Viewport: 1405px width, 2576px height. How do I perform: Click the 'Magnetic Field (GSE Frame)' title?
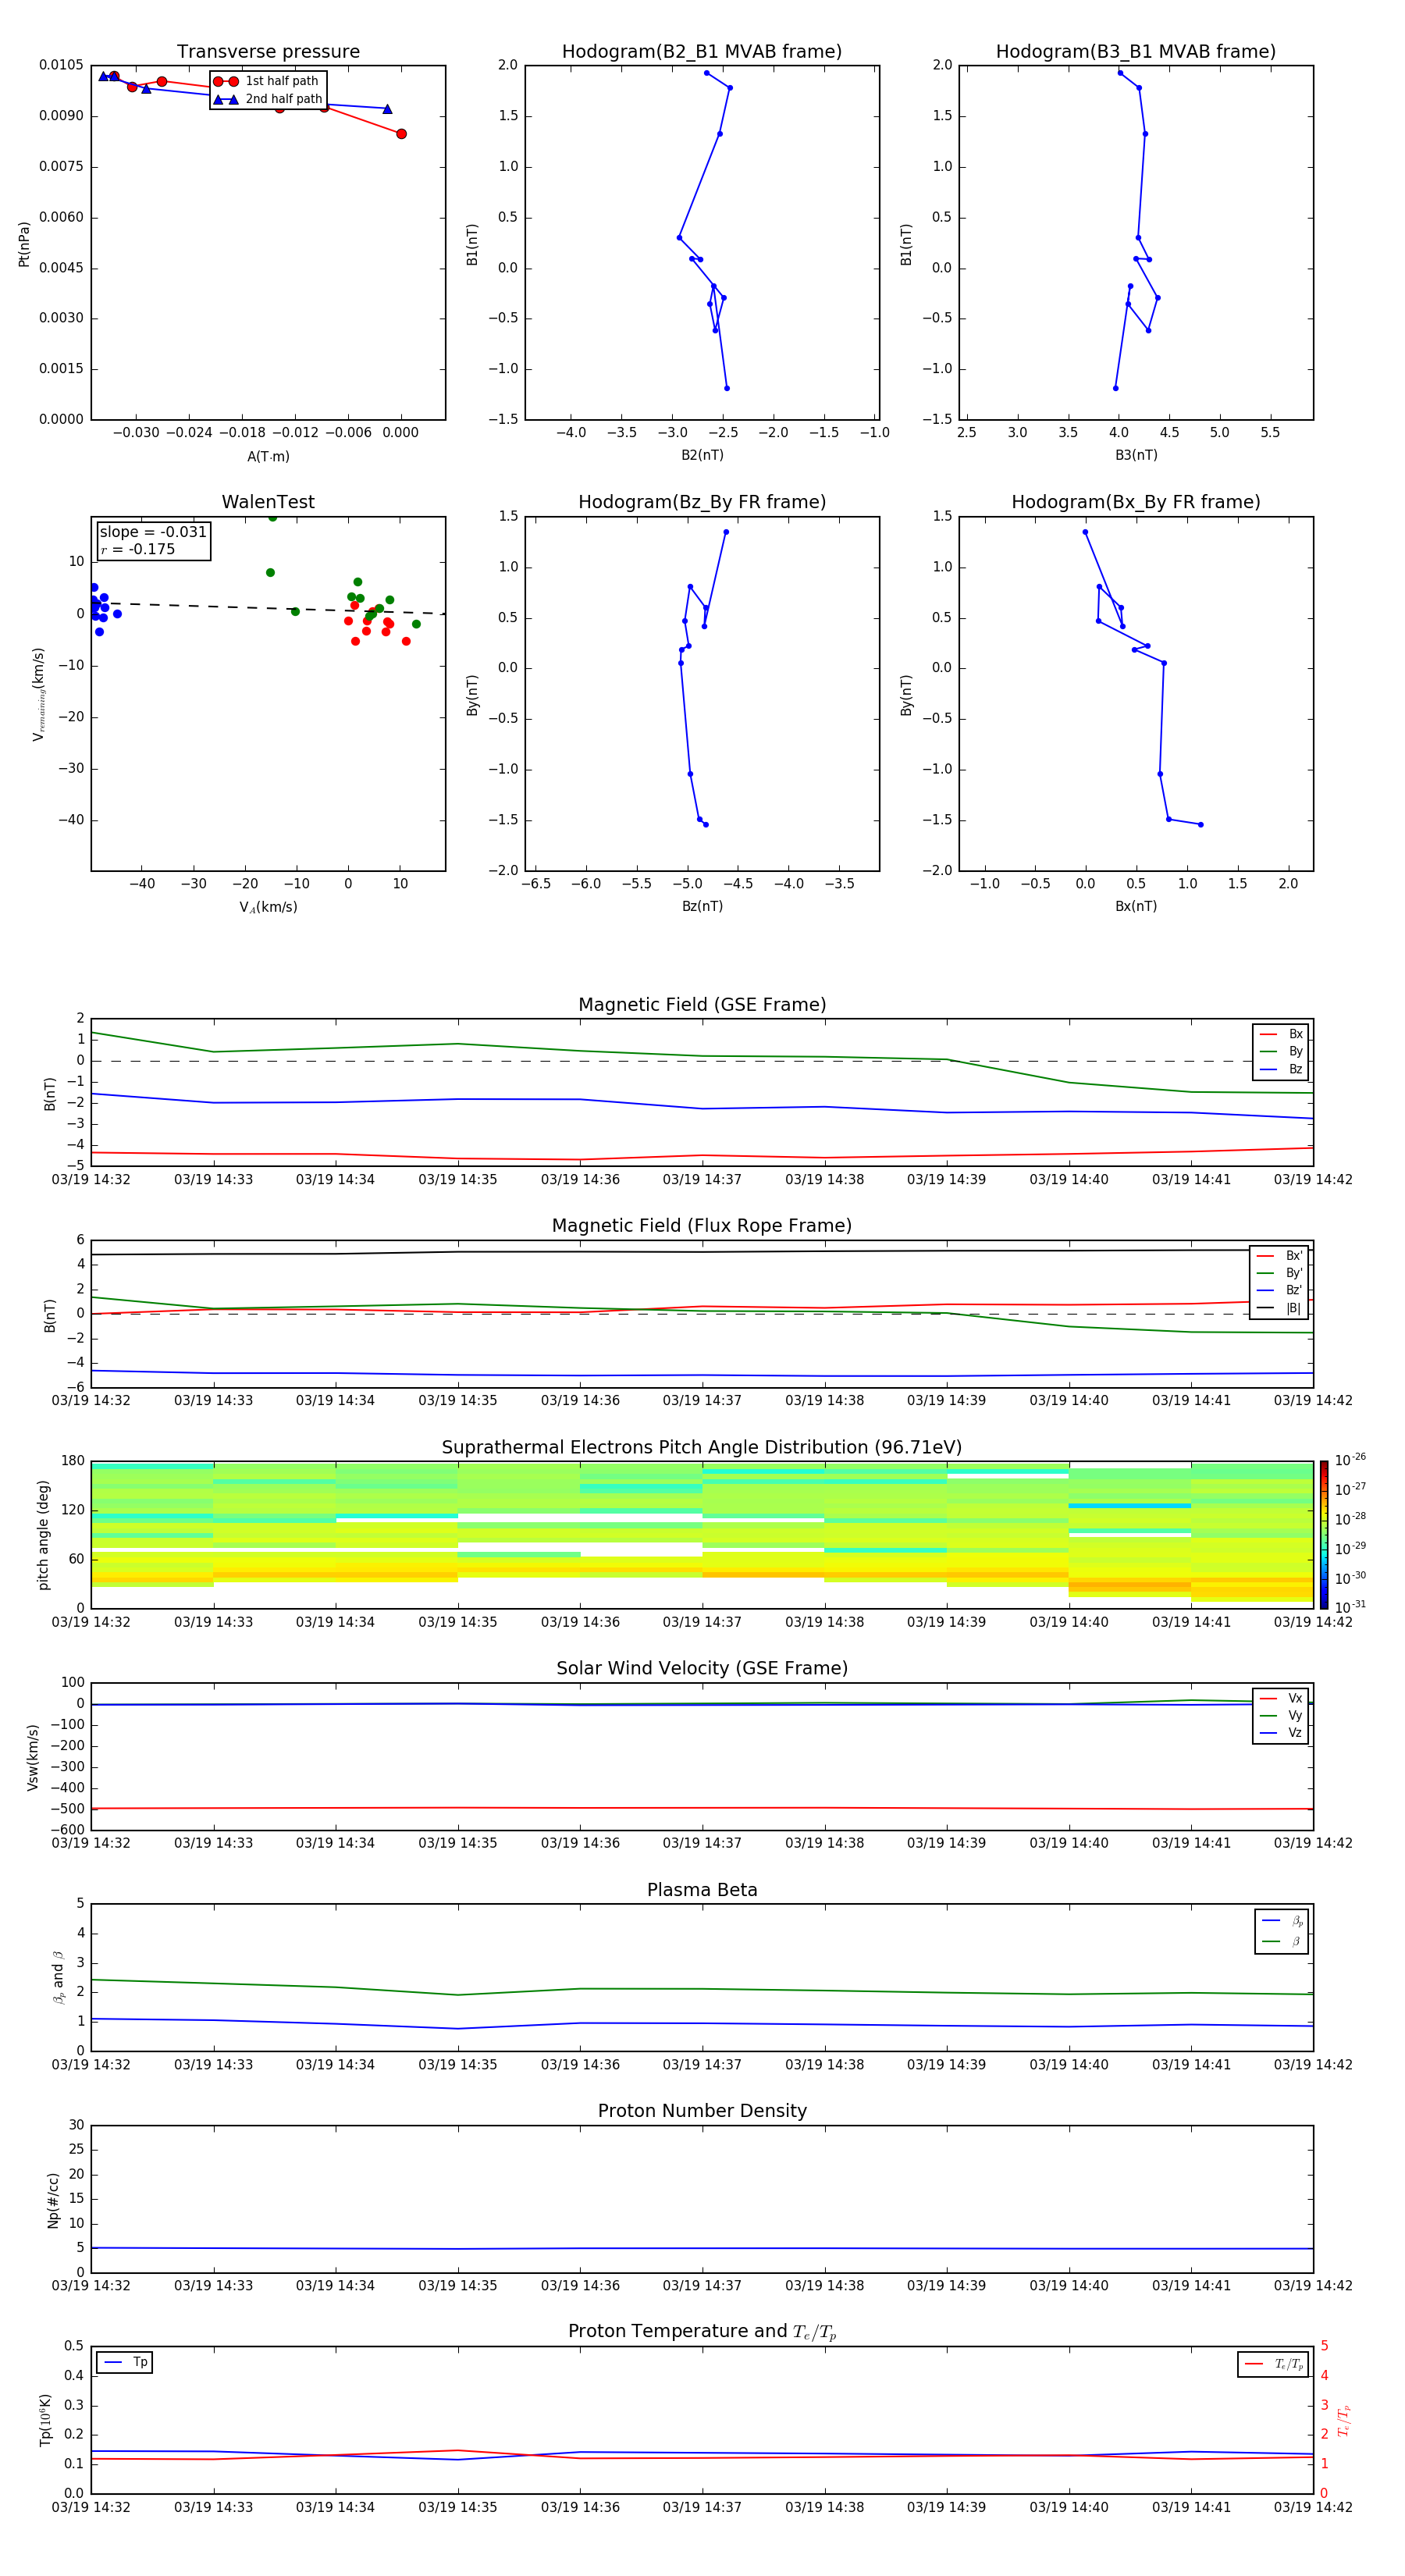click(x=702, y=1005)
